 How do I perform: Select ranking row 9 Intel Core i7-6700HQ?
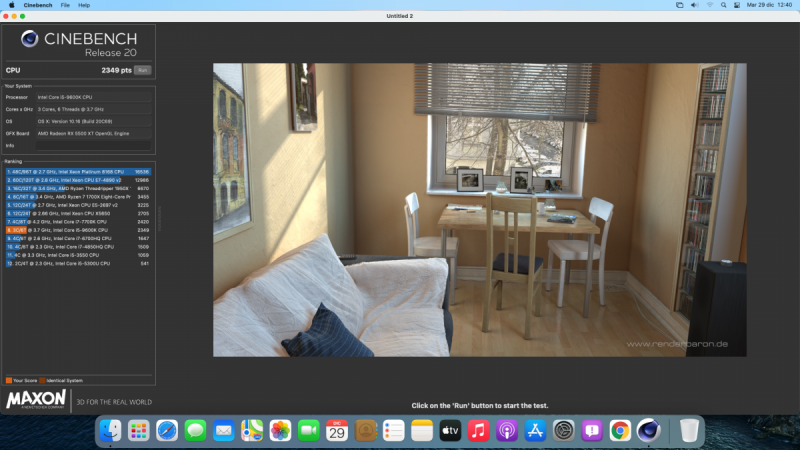[78, 238]
